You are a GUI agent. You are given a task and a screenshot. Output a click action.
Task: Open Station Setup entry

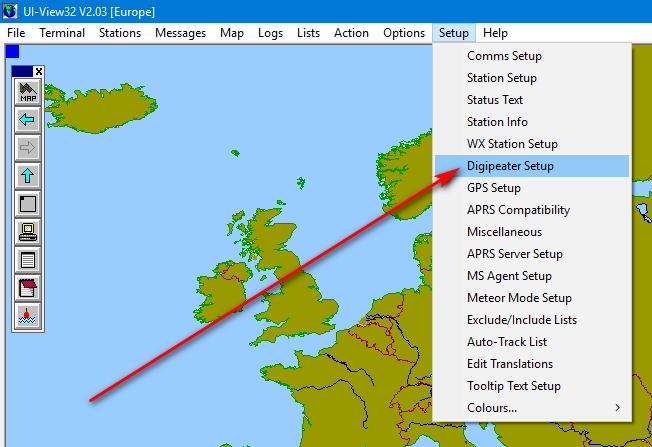[502, 78]
